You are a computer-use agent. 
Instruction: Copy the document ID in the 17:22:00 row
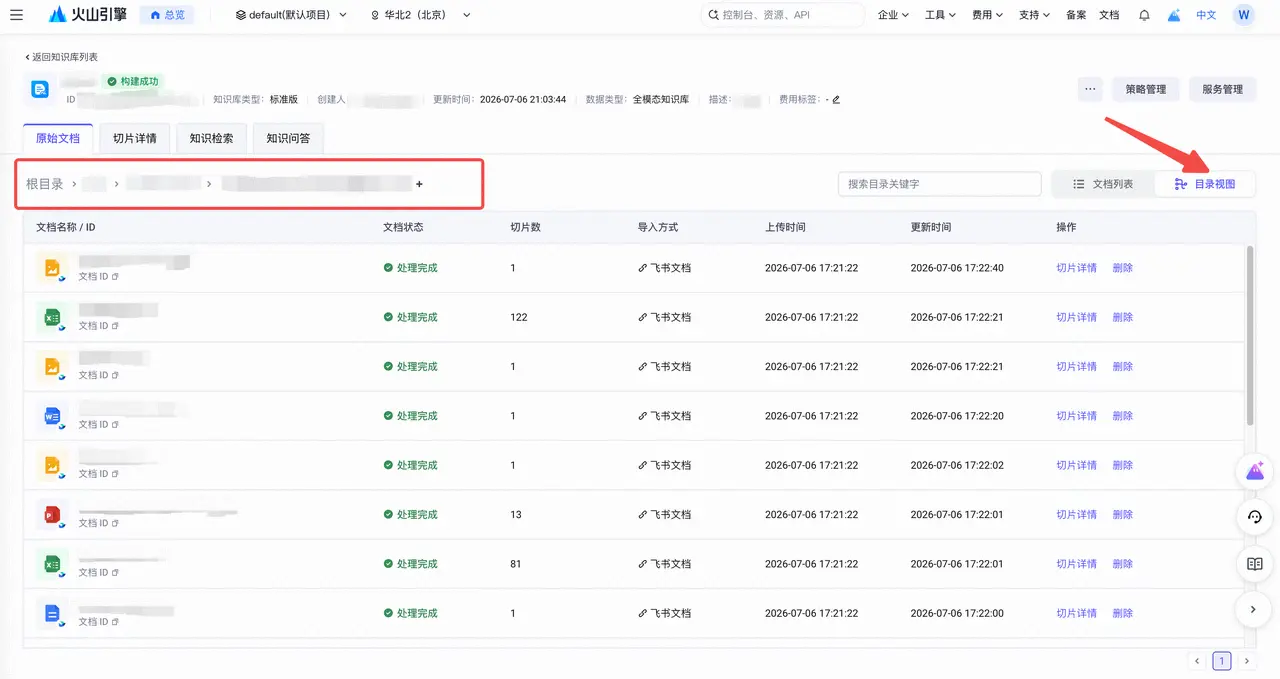pos(115,622)
